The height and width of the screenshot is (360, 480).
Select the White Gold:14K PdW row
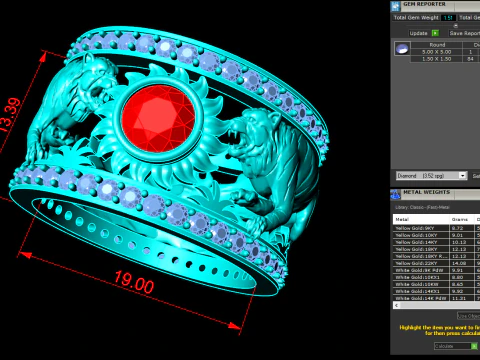click(x=437, y=298)
